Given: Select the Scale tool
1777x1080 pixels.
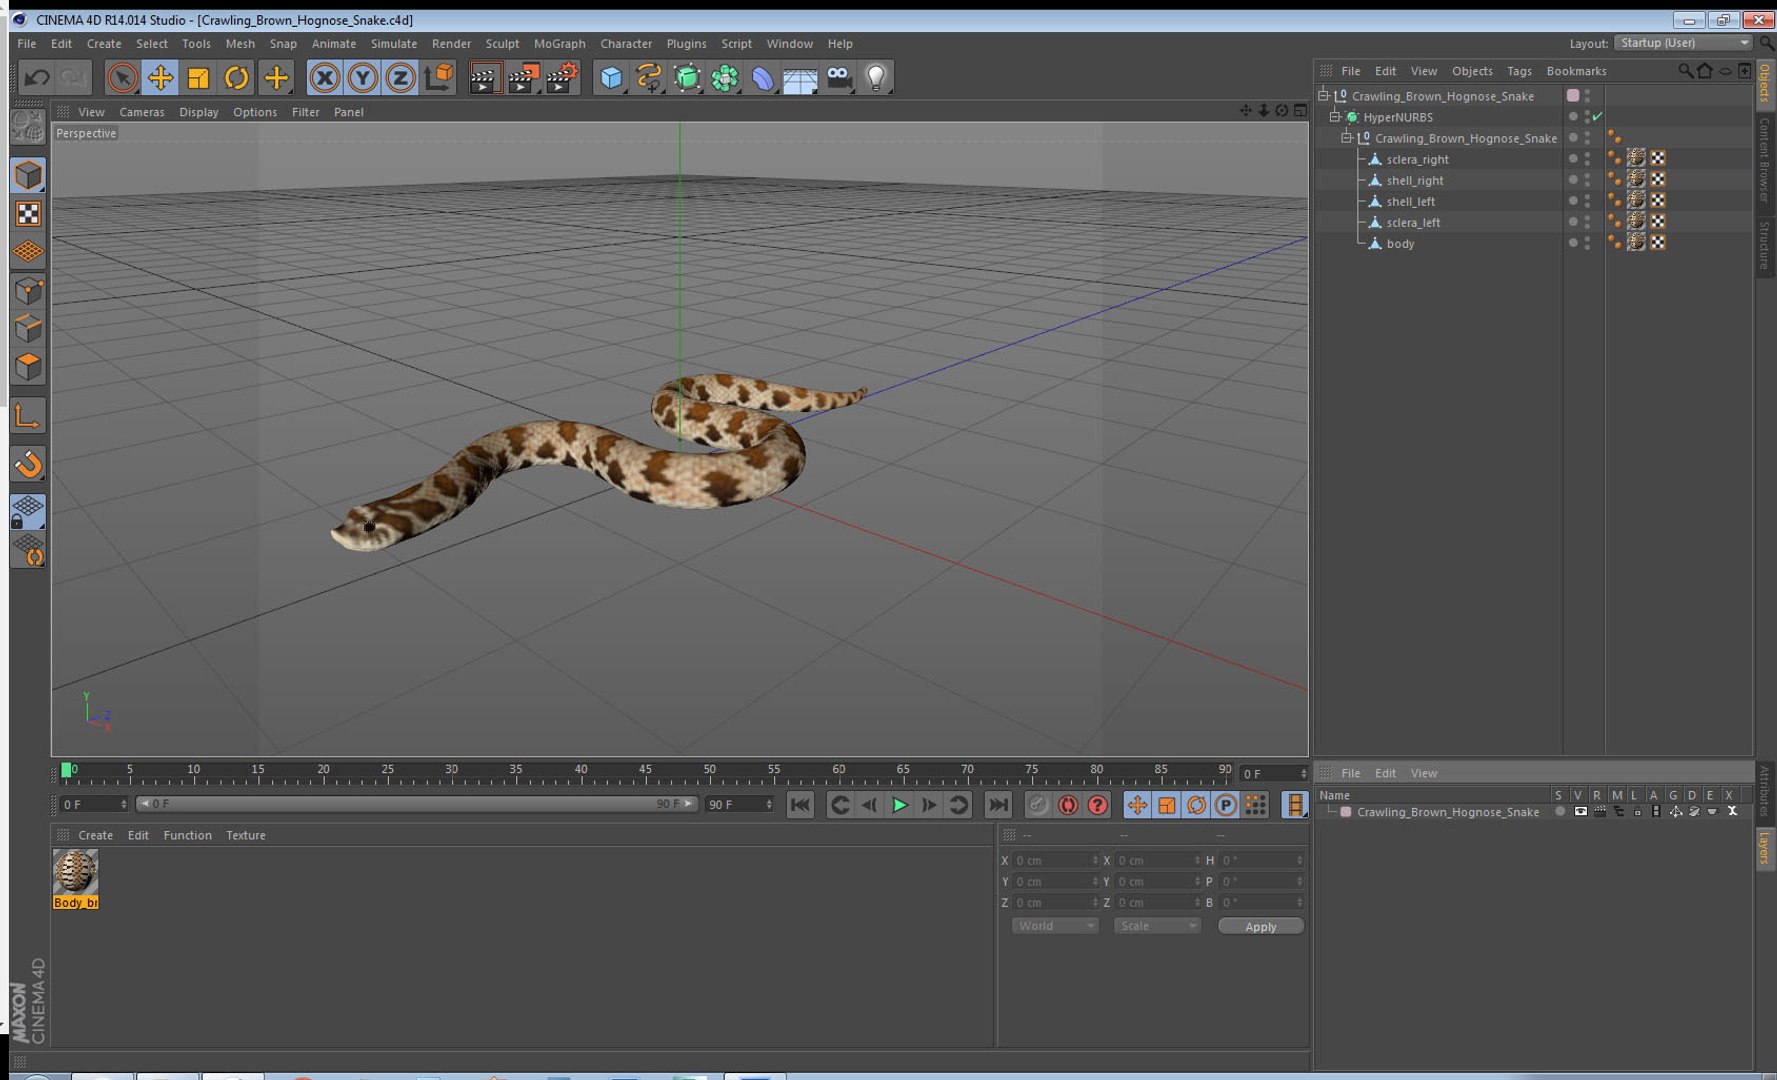Looking at the screenshot, I should pyautogui.click(x=198, y=77).
